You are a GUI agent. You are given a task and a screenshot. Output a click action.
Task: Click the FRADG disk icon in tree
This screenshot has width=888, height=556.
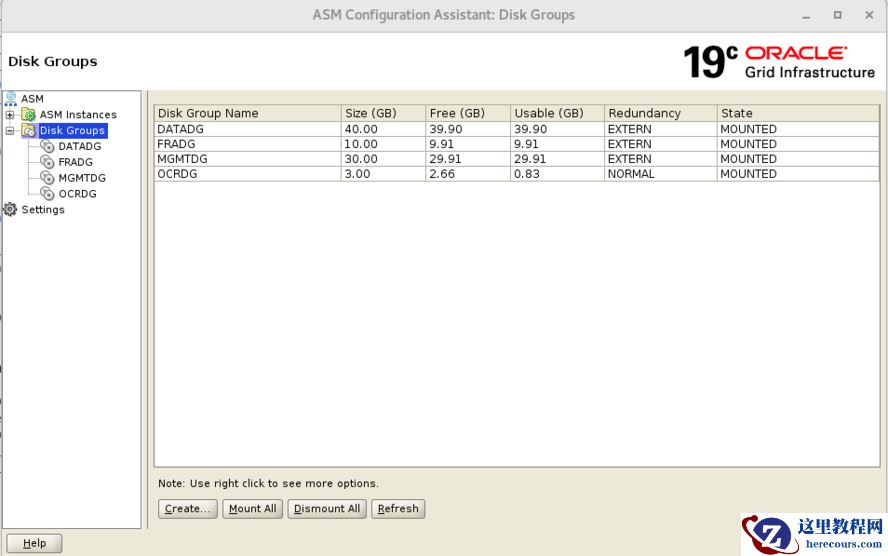[x=48, y=162]
